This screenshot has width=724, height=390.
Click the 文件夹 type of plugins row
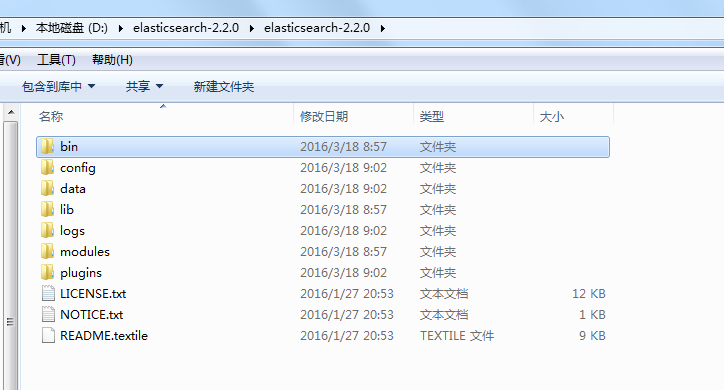tap(438, 273)
